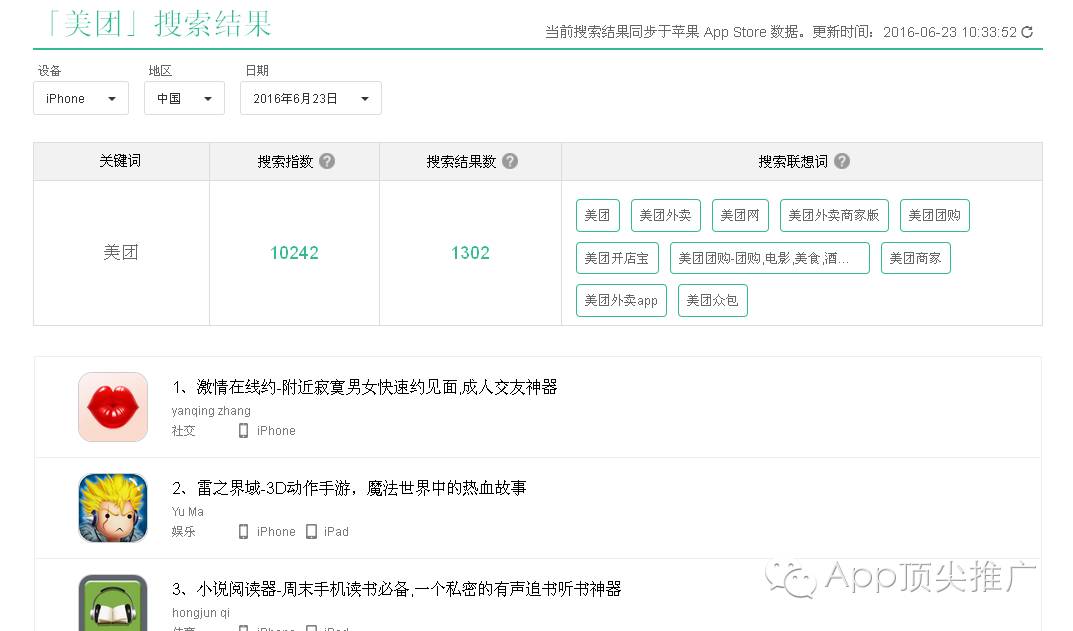Open the red lips app icon
1073x631 pixels.
tap(113, 407)
